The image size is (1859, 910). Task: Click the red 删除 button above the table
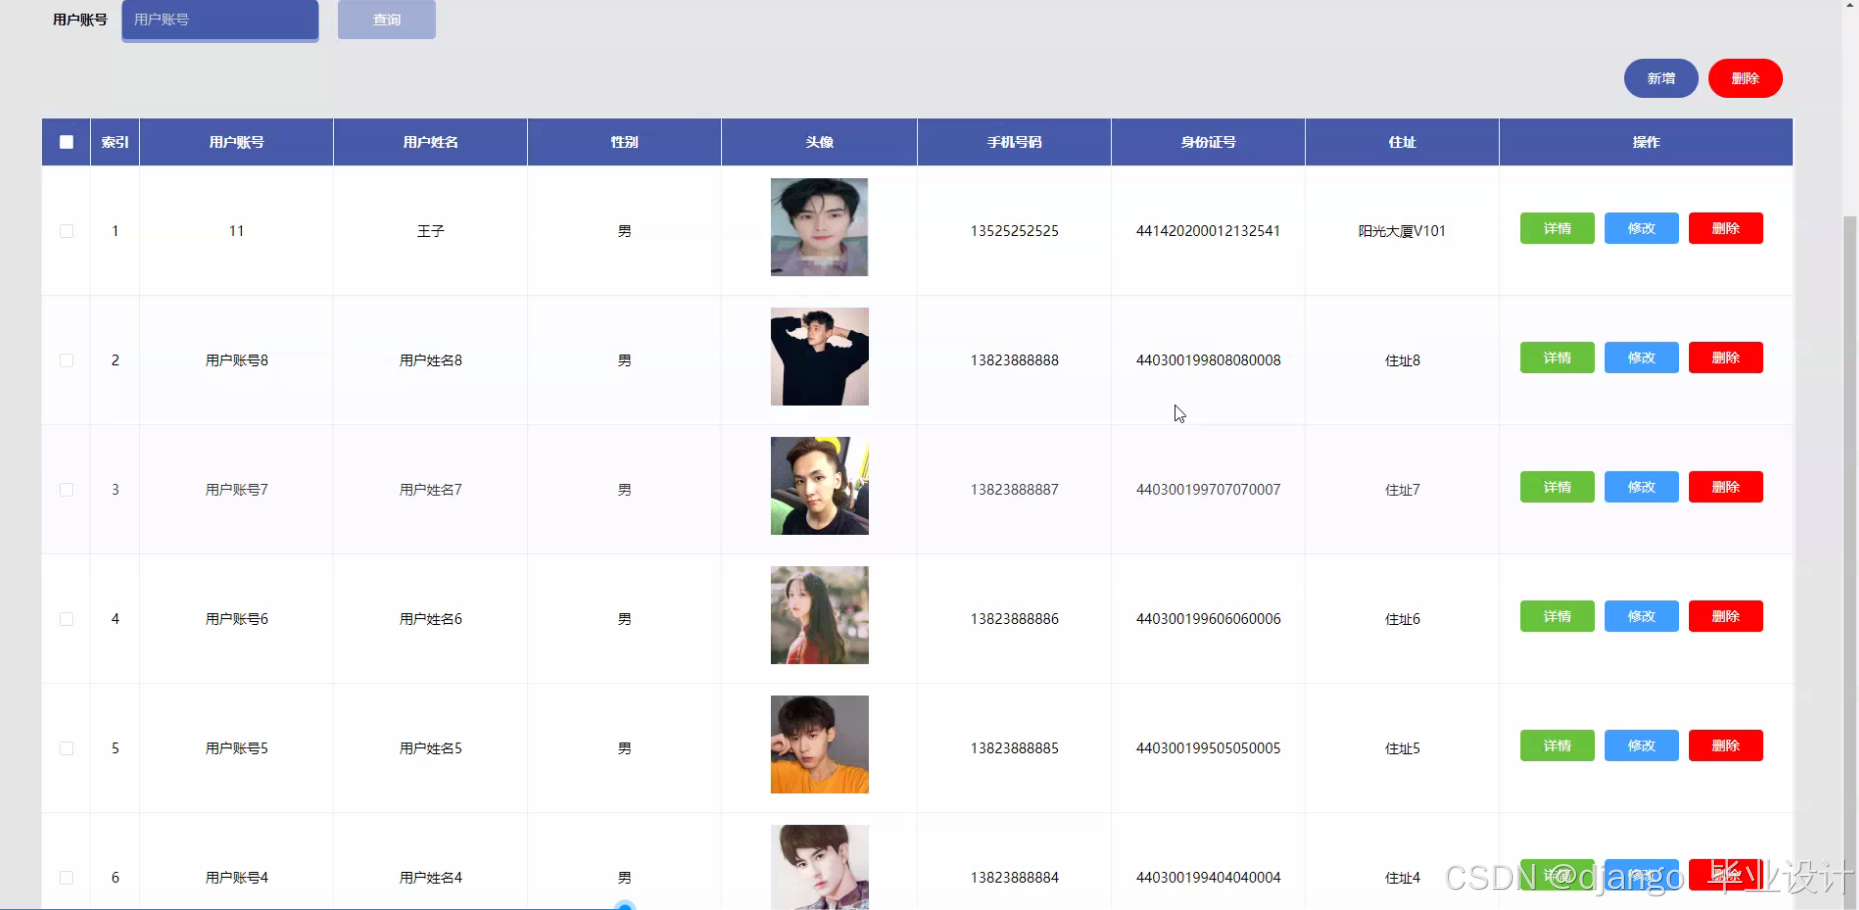[x=1745, y=78]
